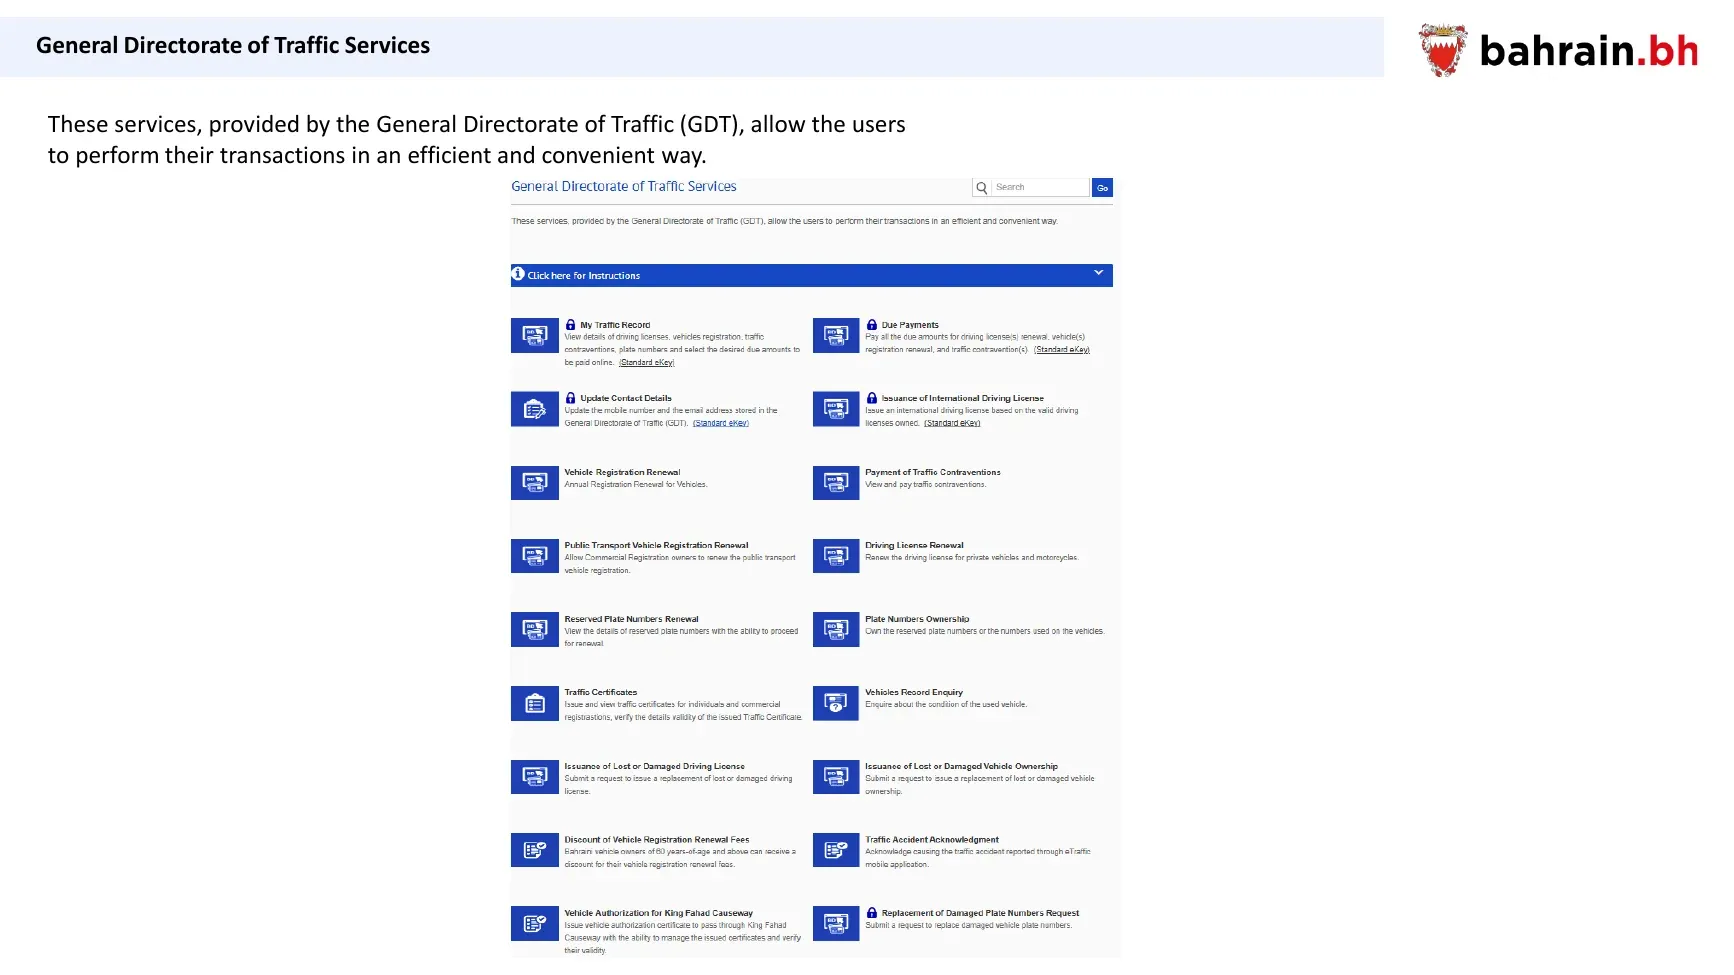Open the Vehicle Registration Renewal link
Screen dimensions: 1734x975
622,472
